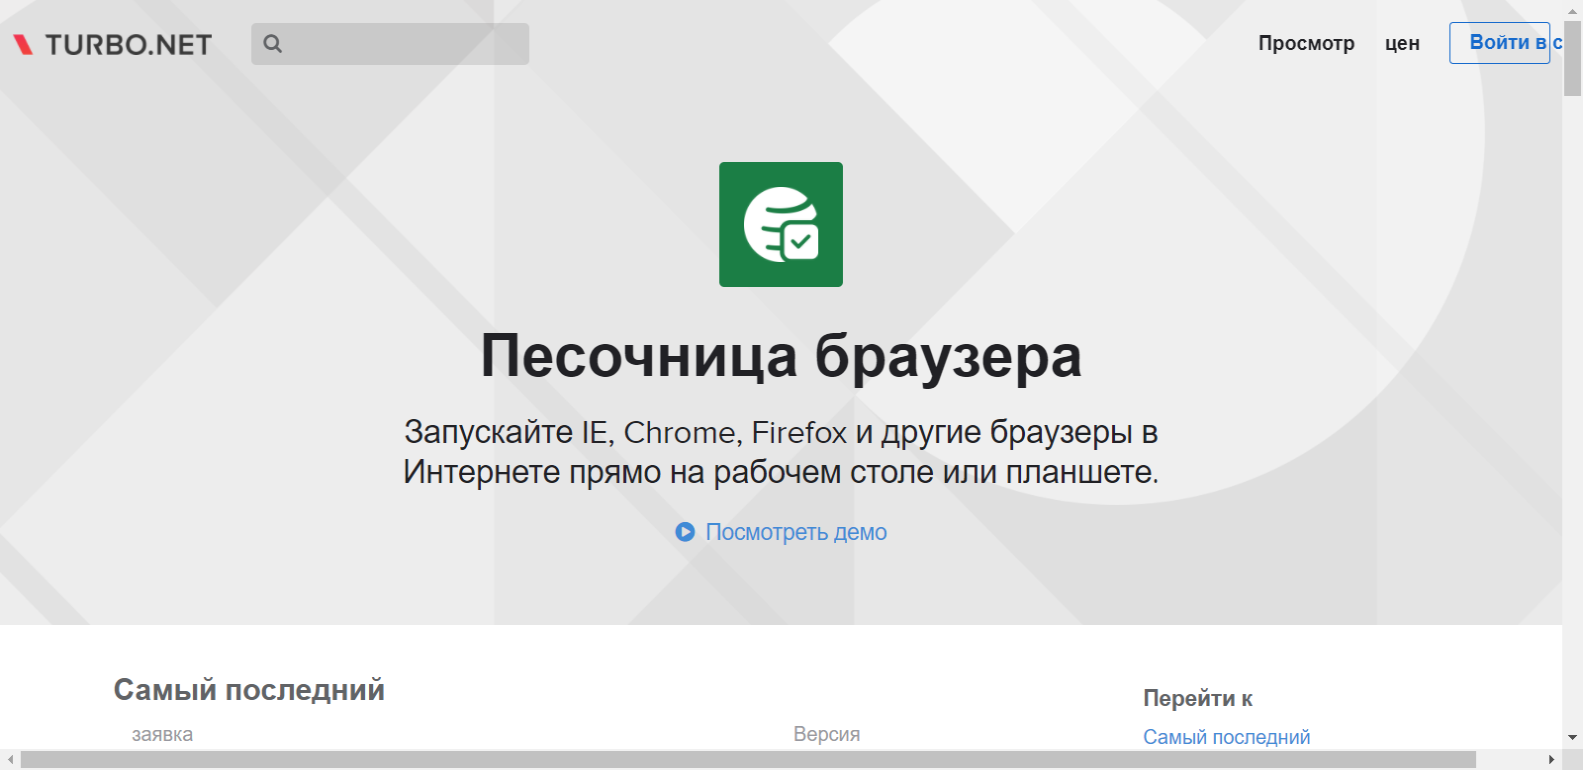Open the цен navigation item
The width and height of the screenshot is (1583, 770).
pyautogui.click(x=1402, y=43)
